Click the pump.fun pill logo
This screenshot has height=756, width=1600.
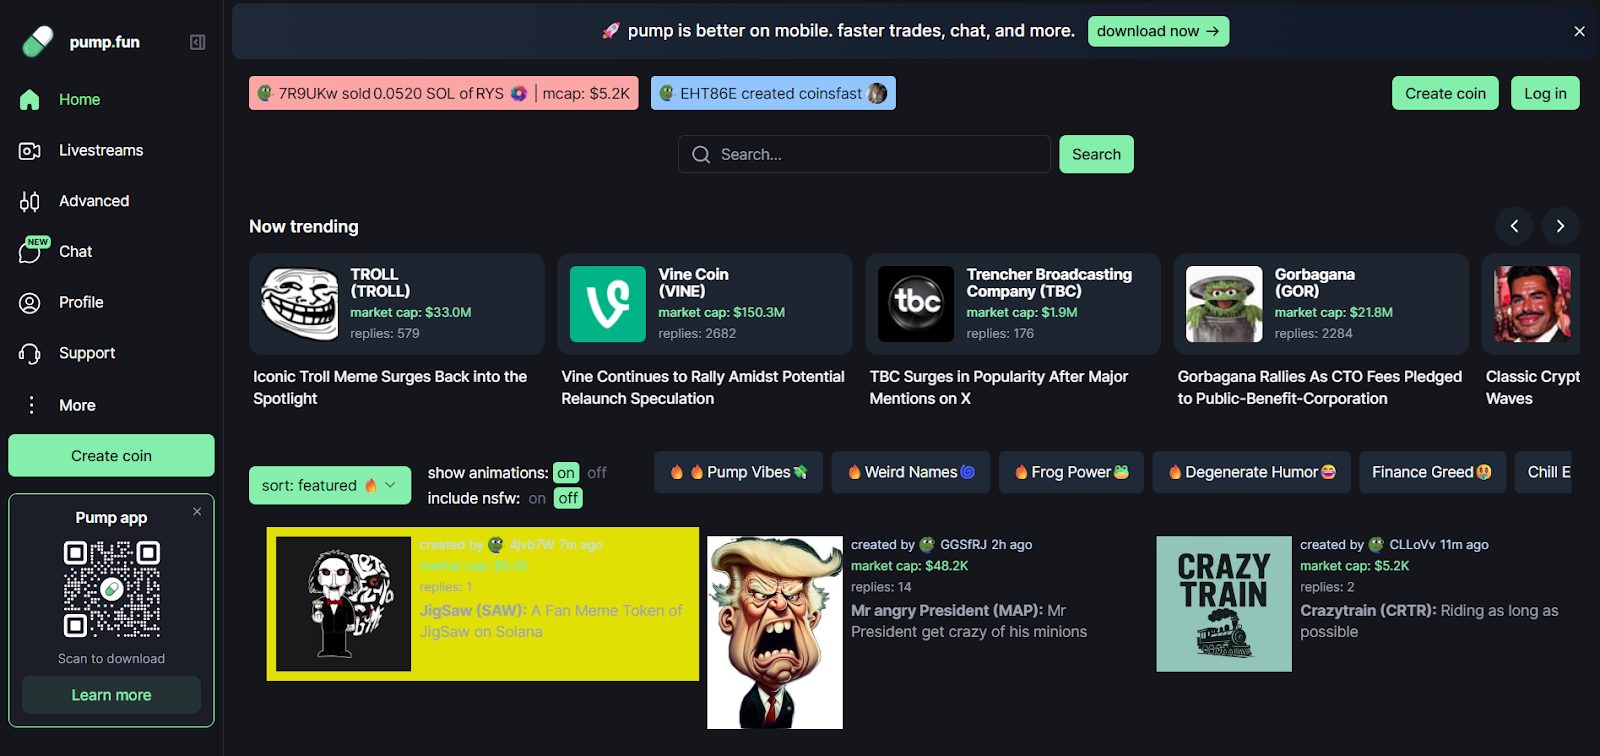pyautogui.click(x=38, y=42)
